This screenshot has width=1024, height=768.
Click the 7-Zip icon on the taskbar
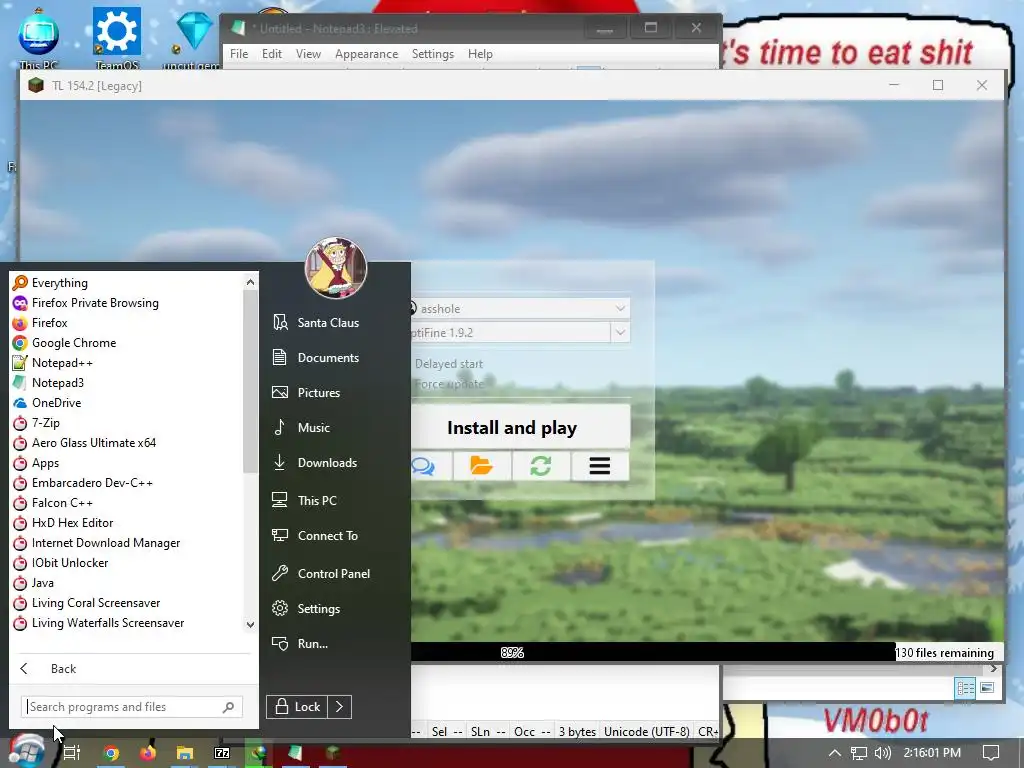222,753
